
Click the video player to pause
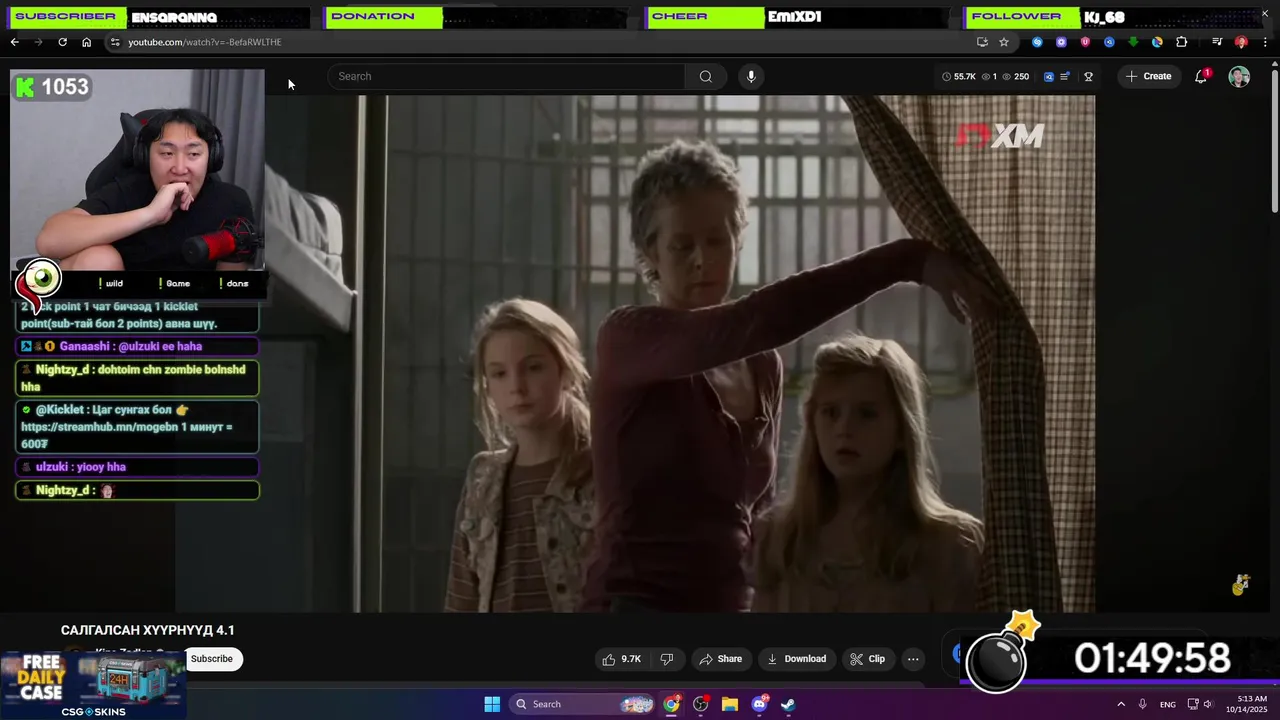point(635,354)
